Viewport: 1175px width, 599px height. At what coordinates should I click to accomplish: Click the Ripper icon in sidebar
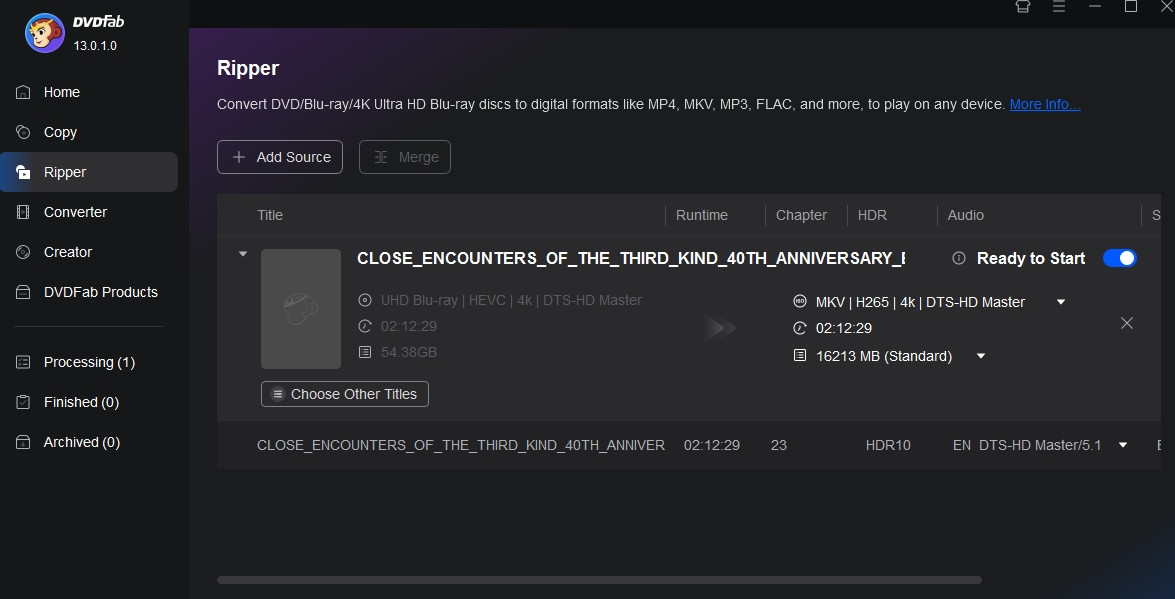[x=23, y=172]
